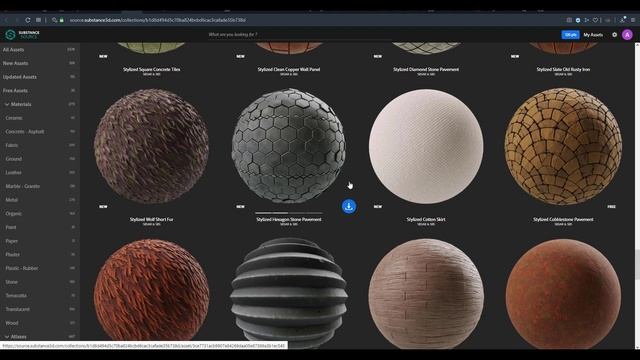Click the Stylized Cobblestone Pavement title

tap(563, 219)
